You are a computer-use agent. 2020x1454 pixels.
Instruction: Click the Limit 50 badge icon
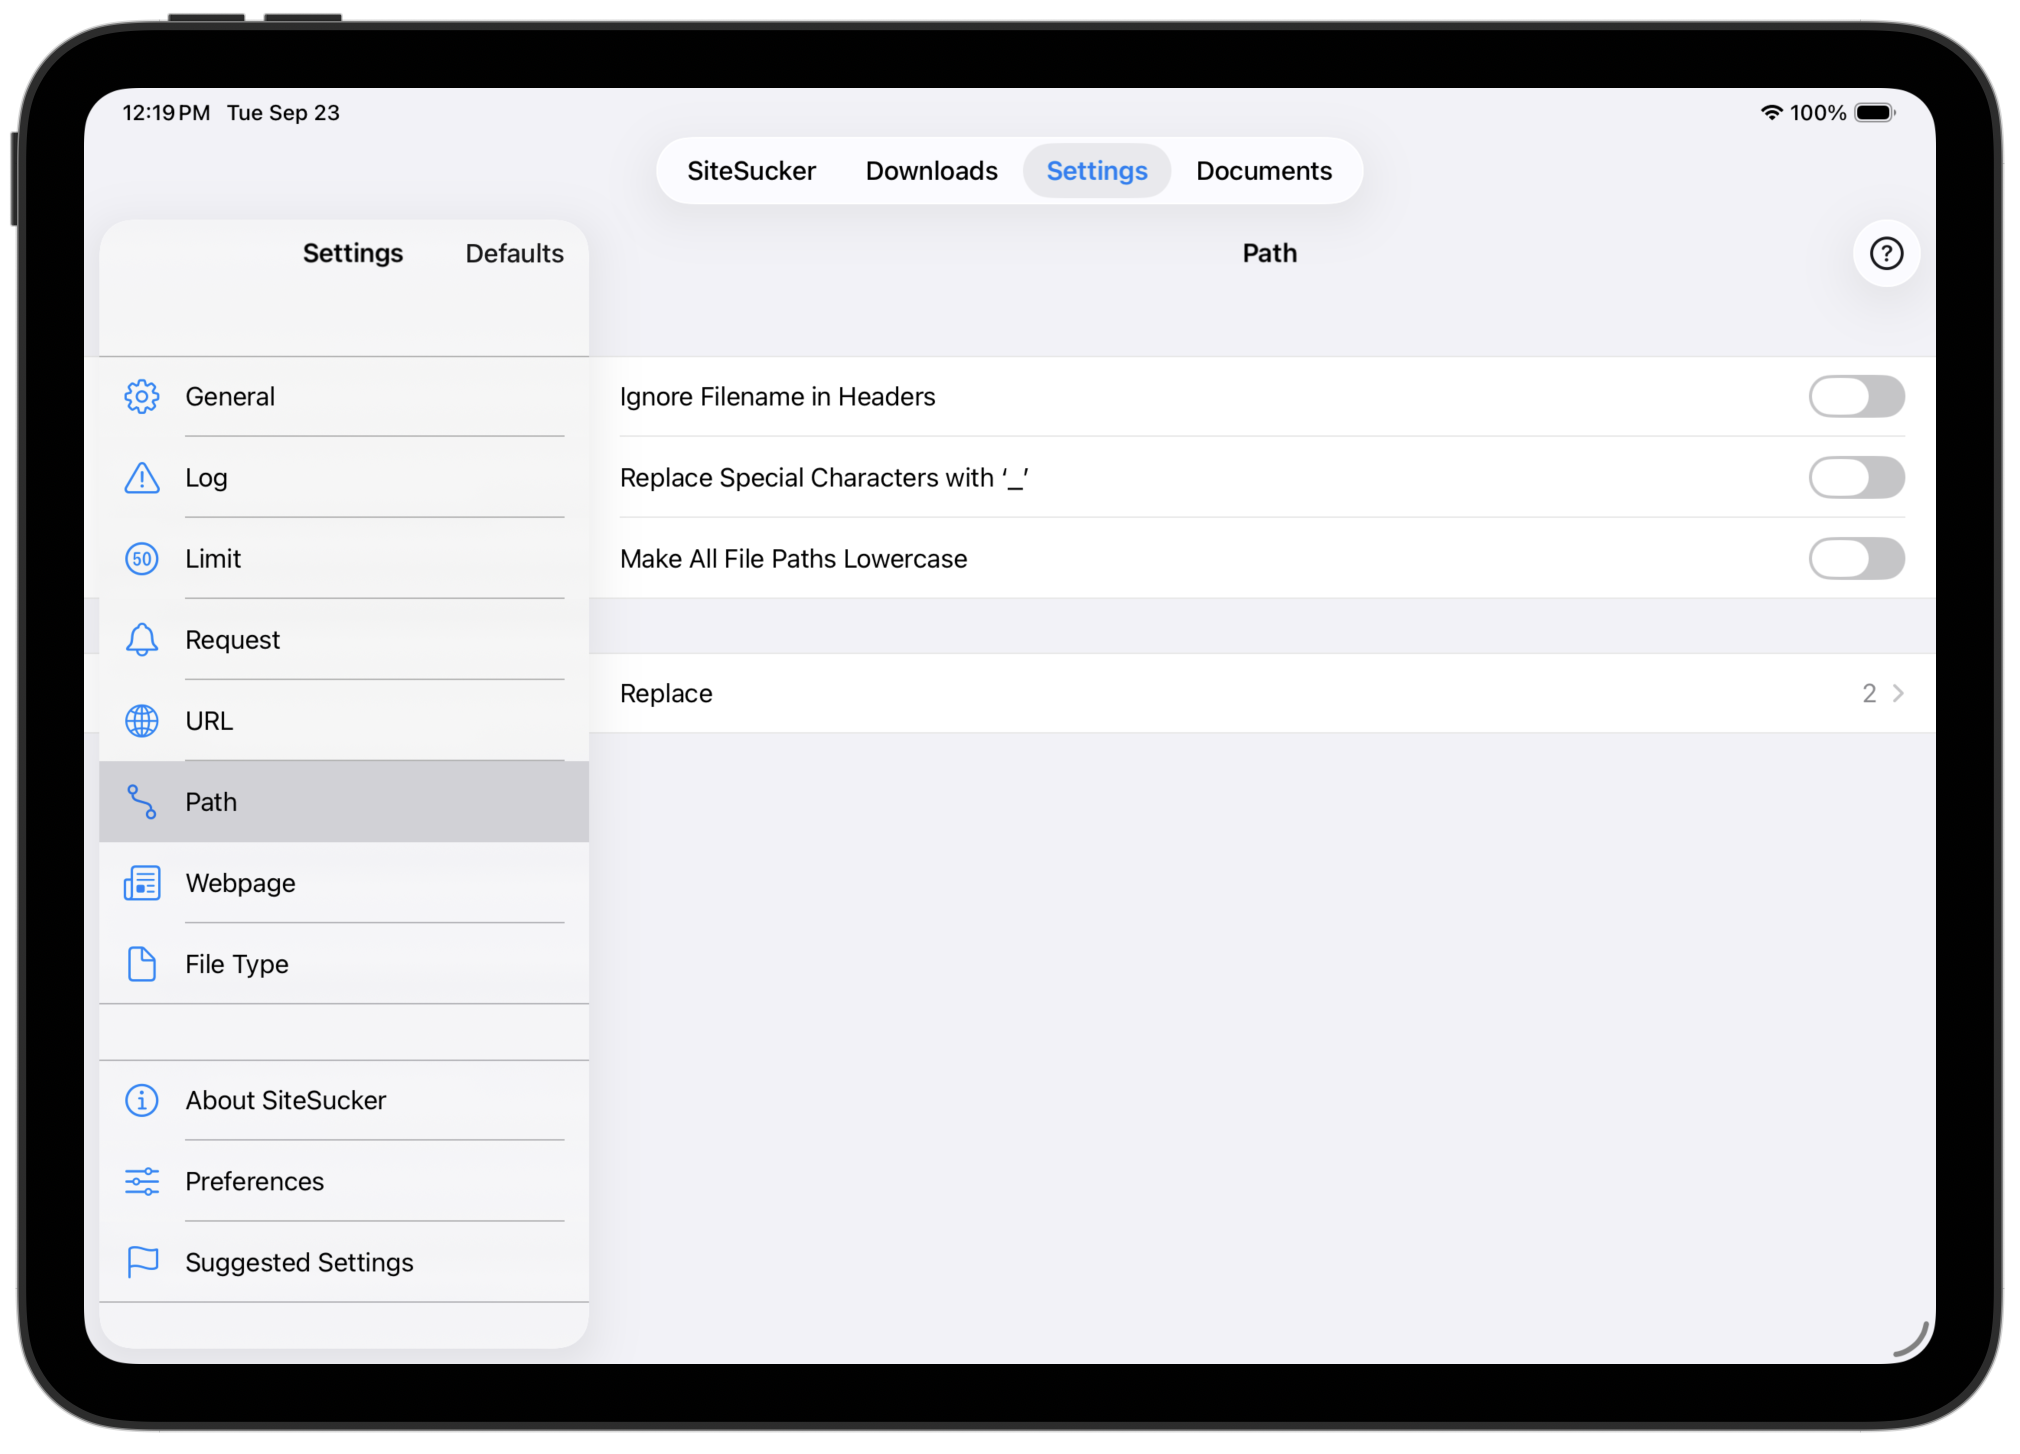tap(142, 559)
